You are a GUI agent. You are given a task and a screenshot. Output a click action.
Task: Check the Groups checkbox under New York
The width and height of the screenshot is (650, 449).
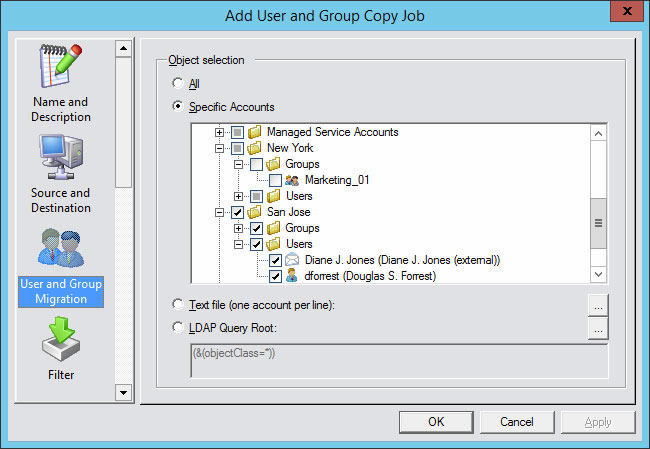[x=257, y=164]
